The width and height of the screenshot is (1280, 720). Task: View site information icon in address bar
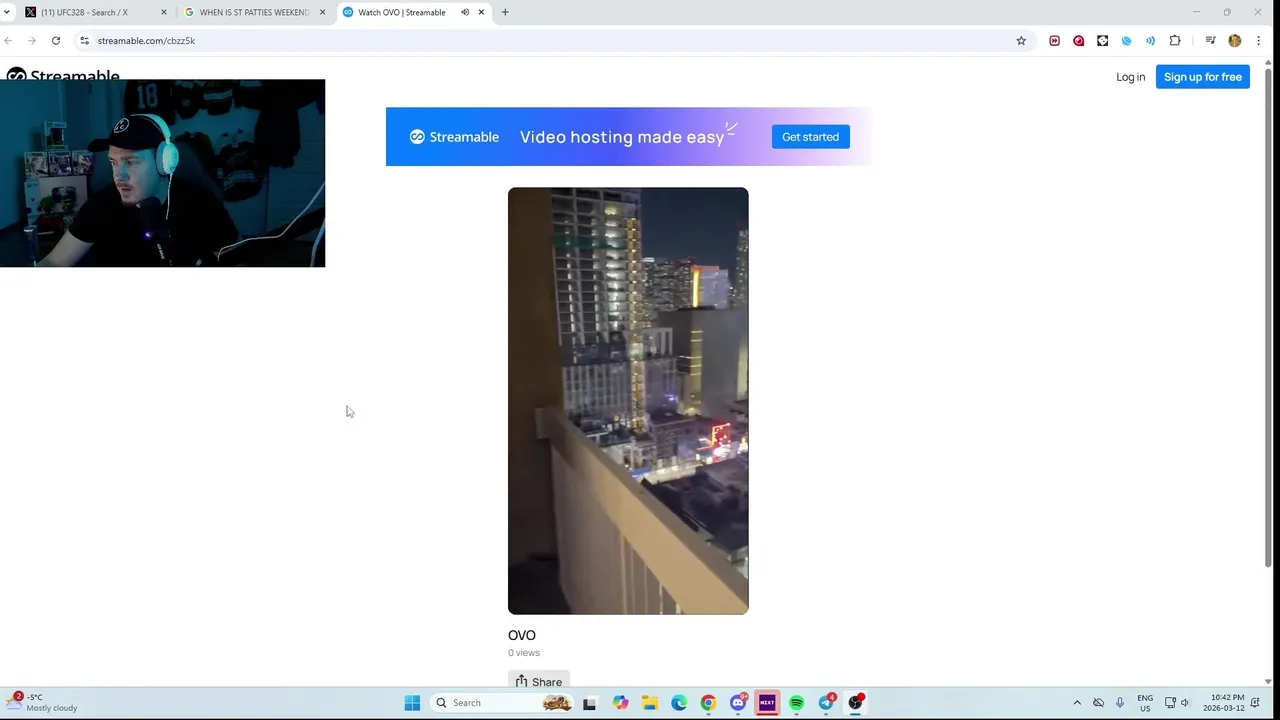point(85,41)
